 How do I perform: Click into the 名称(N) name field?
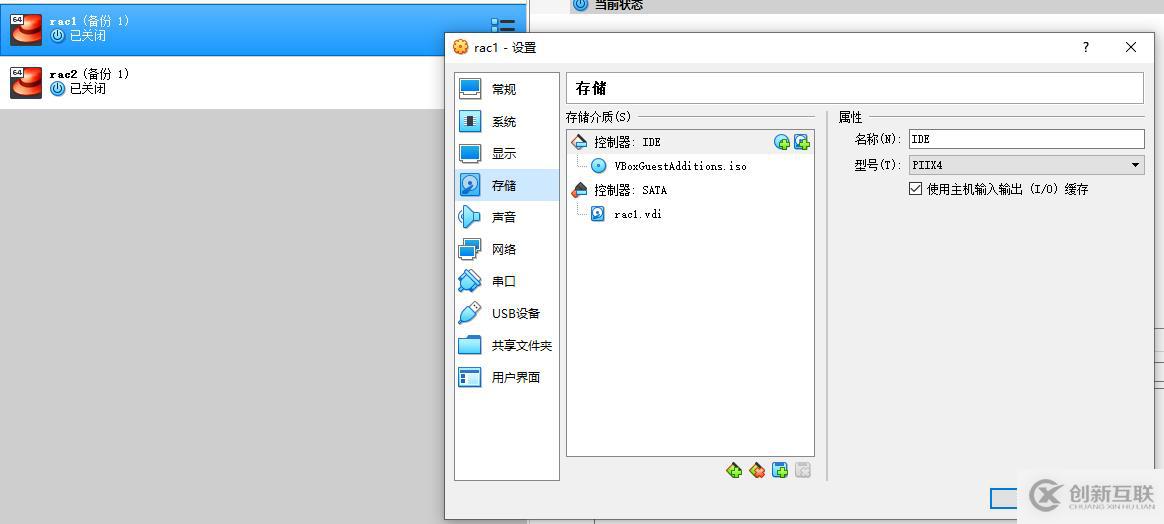[x=1027, y=139]
